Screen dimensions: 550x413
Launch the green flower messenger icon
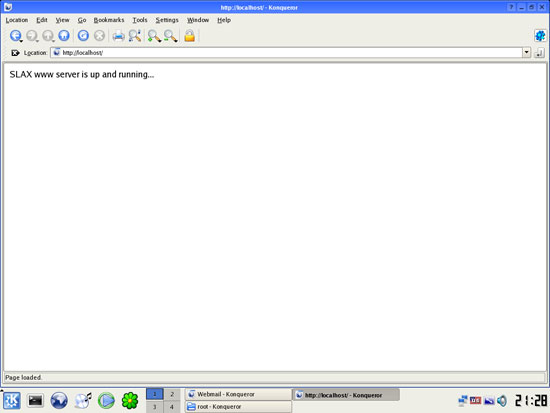(130, 400)
